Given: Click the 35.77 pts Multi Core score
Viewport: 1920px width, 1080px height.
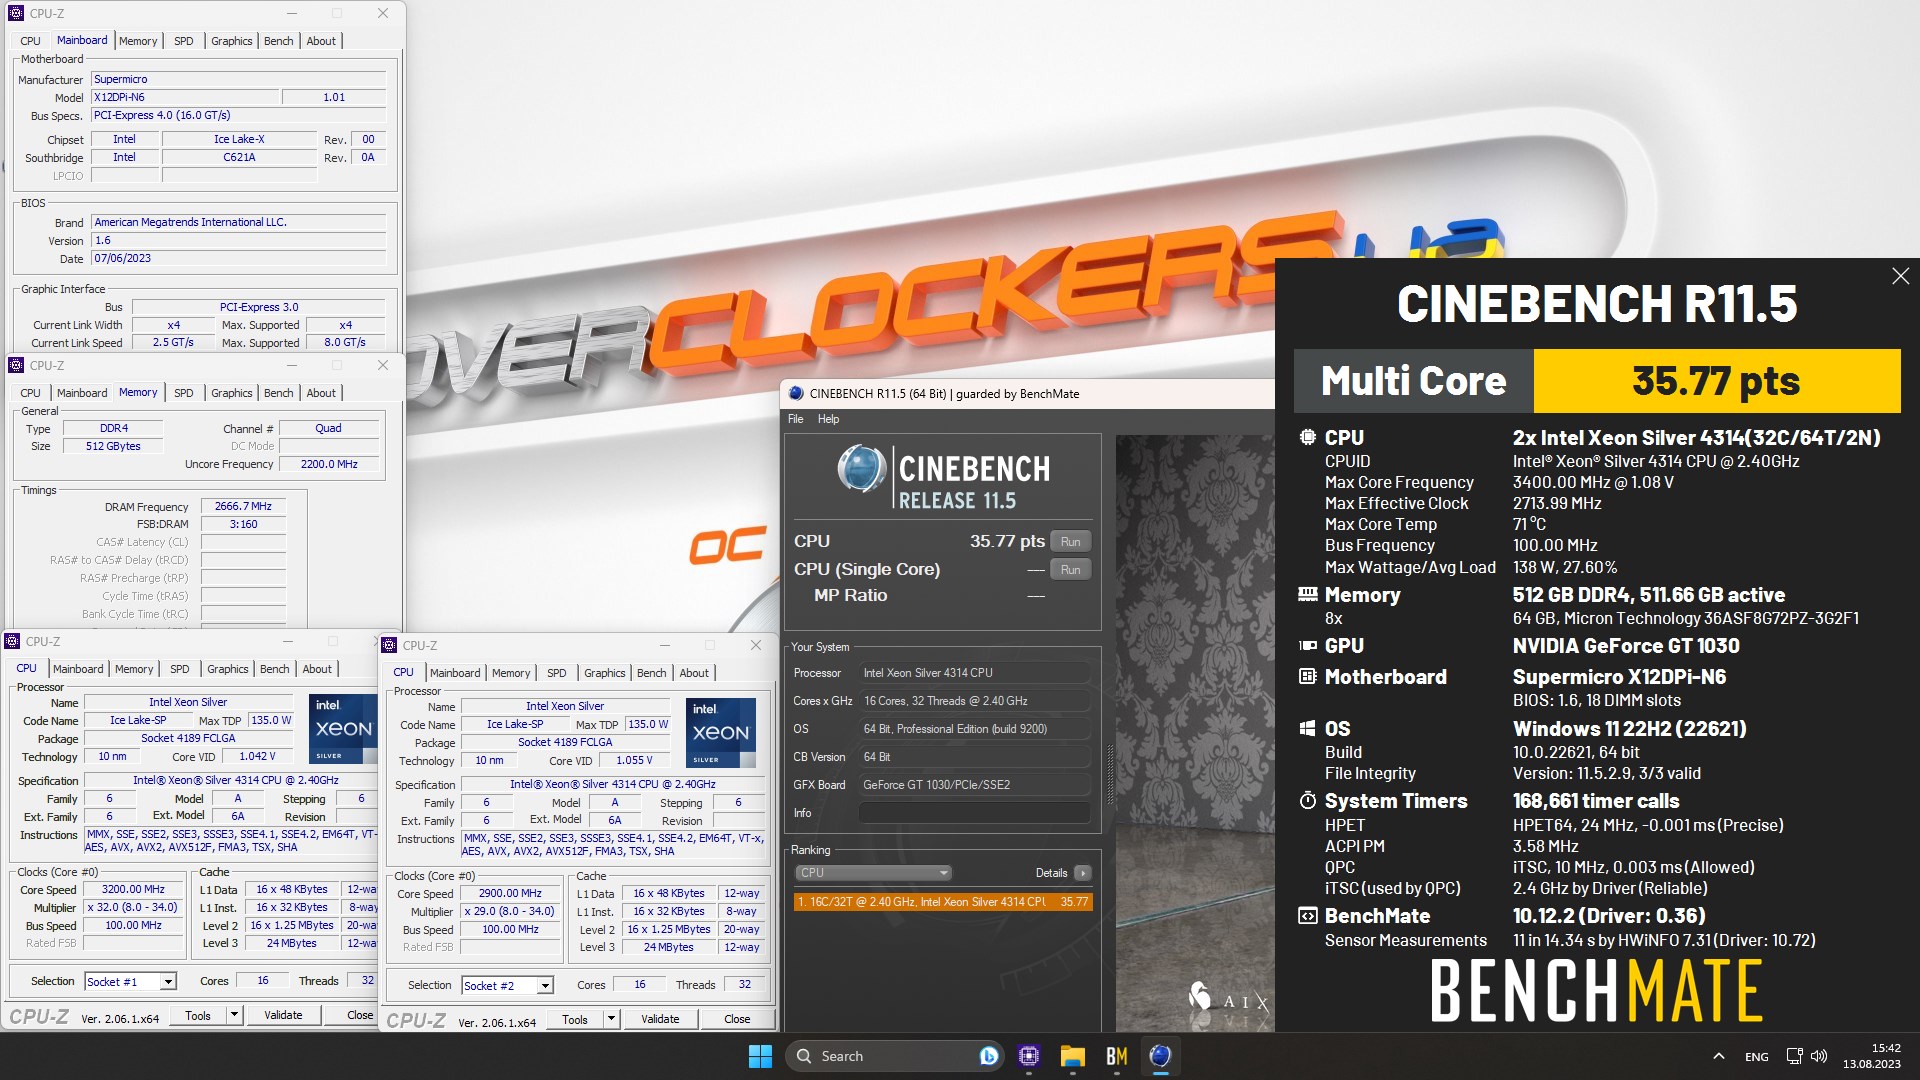Looking at the screenshot, I should pyautogui.click(x=1716, y=381).
